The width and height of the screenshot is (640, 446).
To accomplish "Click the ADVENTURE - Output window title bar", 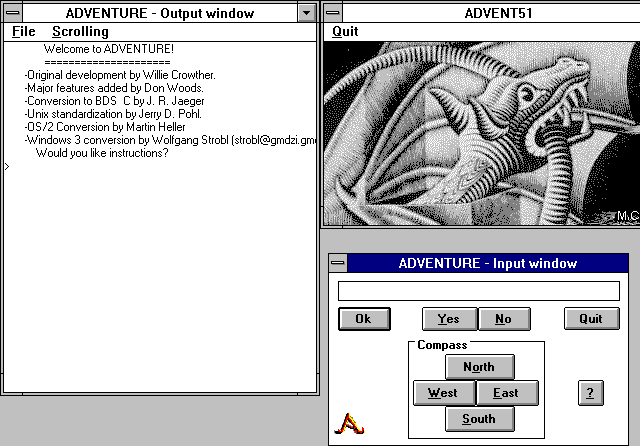I will 160,13.
